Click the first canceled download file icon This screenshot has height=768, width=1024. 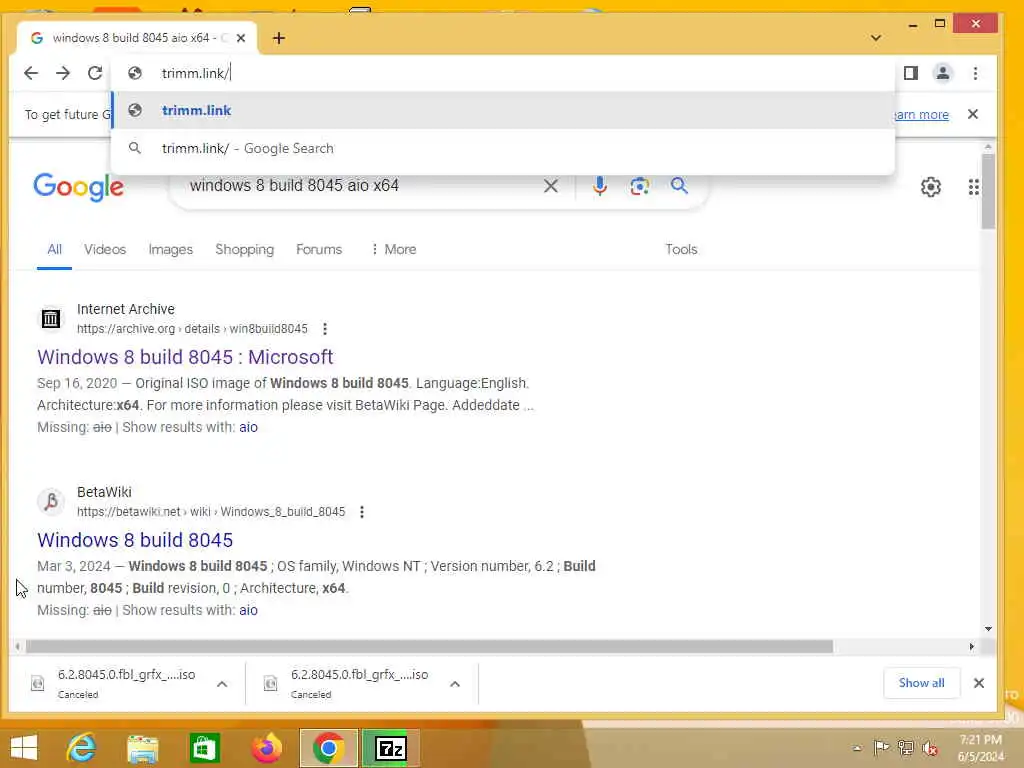click(x=38, y=683)
